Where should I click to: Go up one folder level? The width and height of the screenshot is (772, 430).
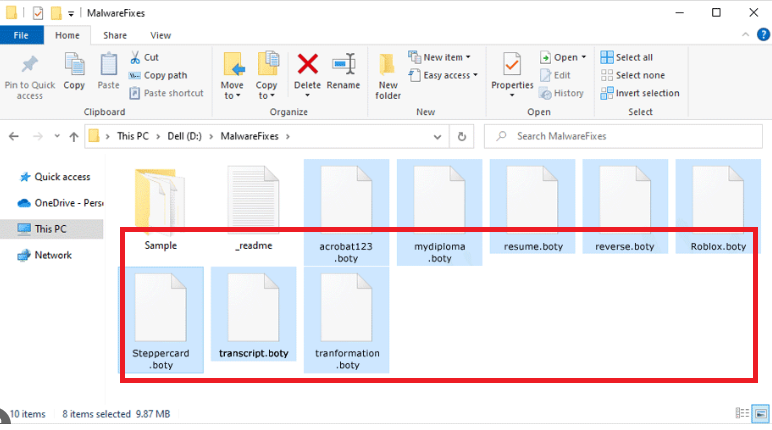click(x=74, y=136)
